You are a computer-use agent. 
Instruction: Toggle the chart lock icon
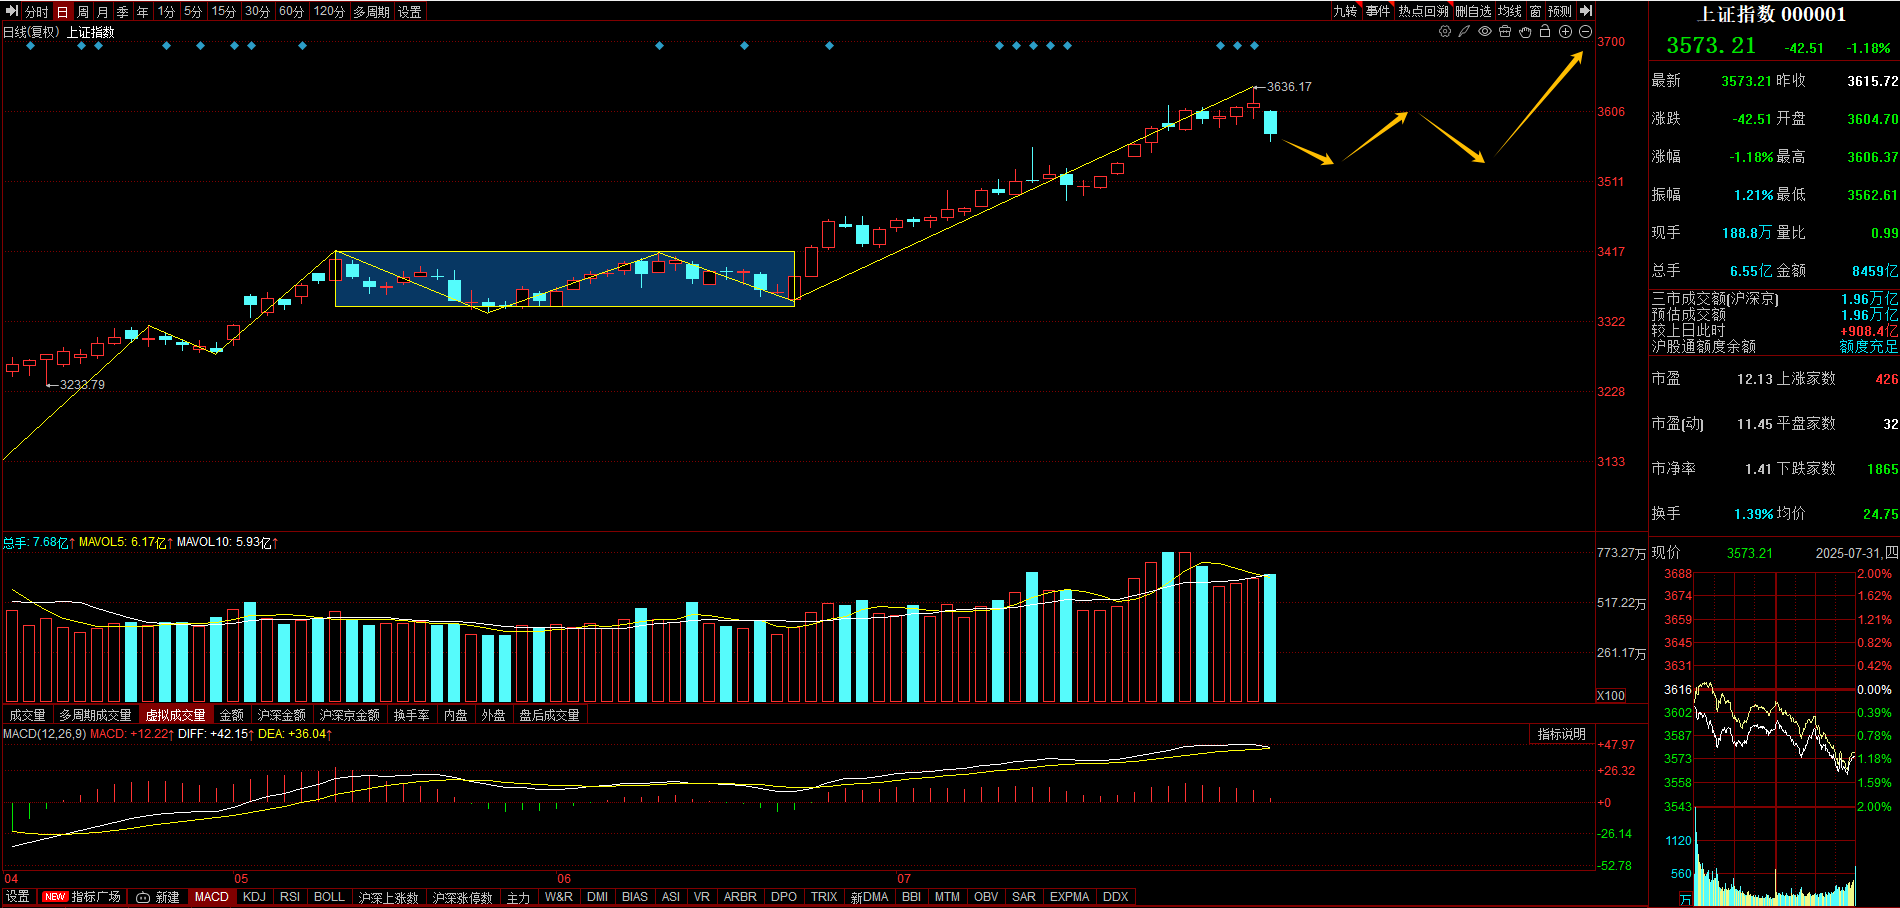point(1545,31)
